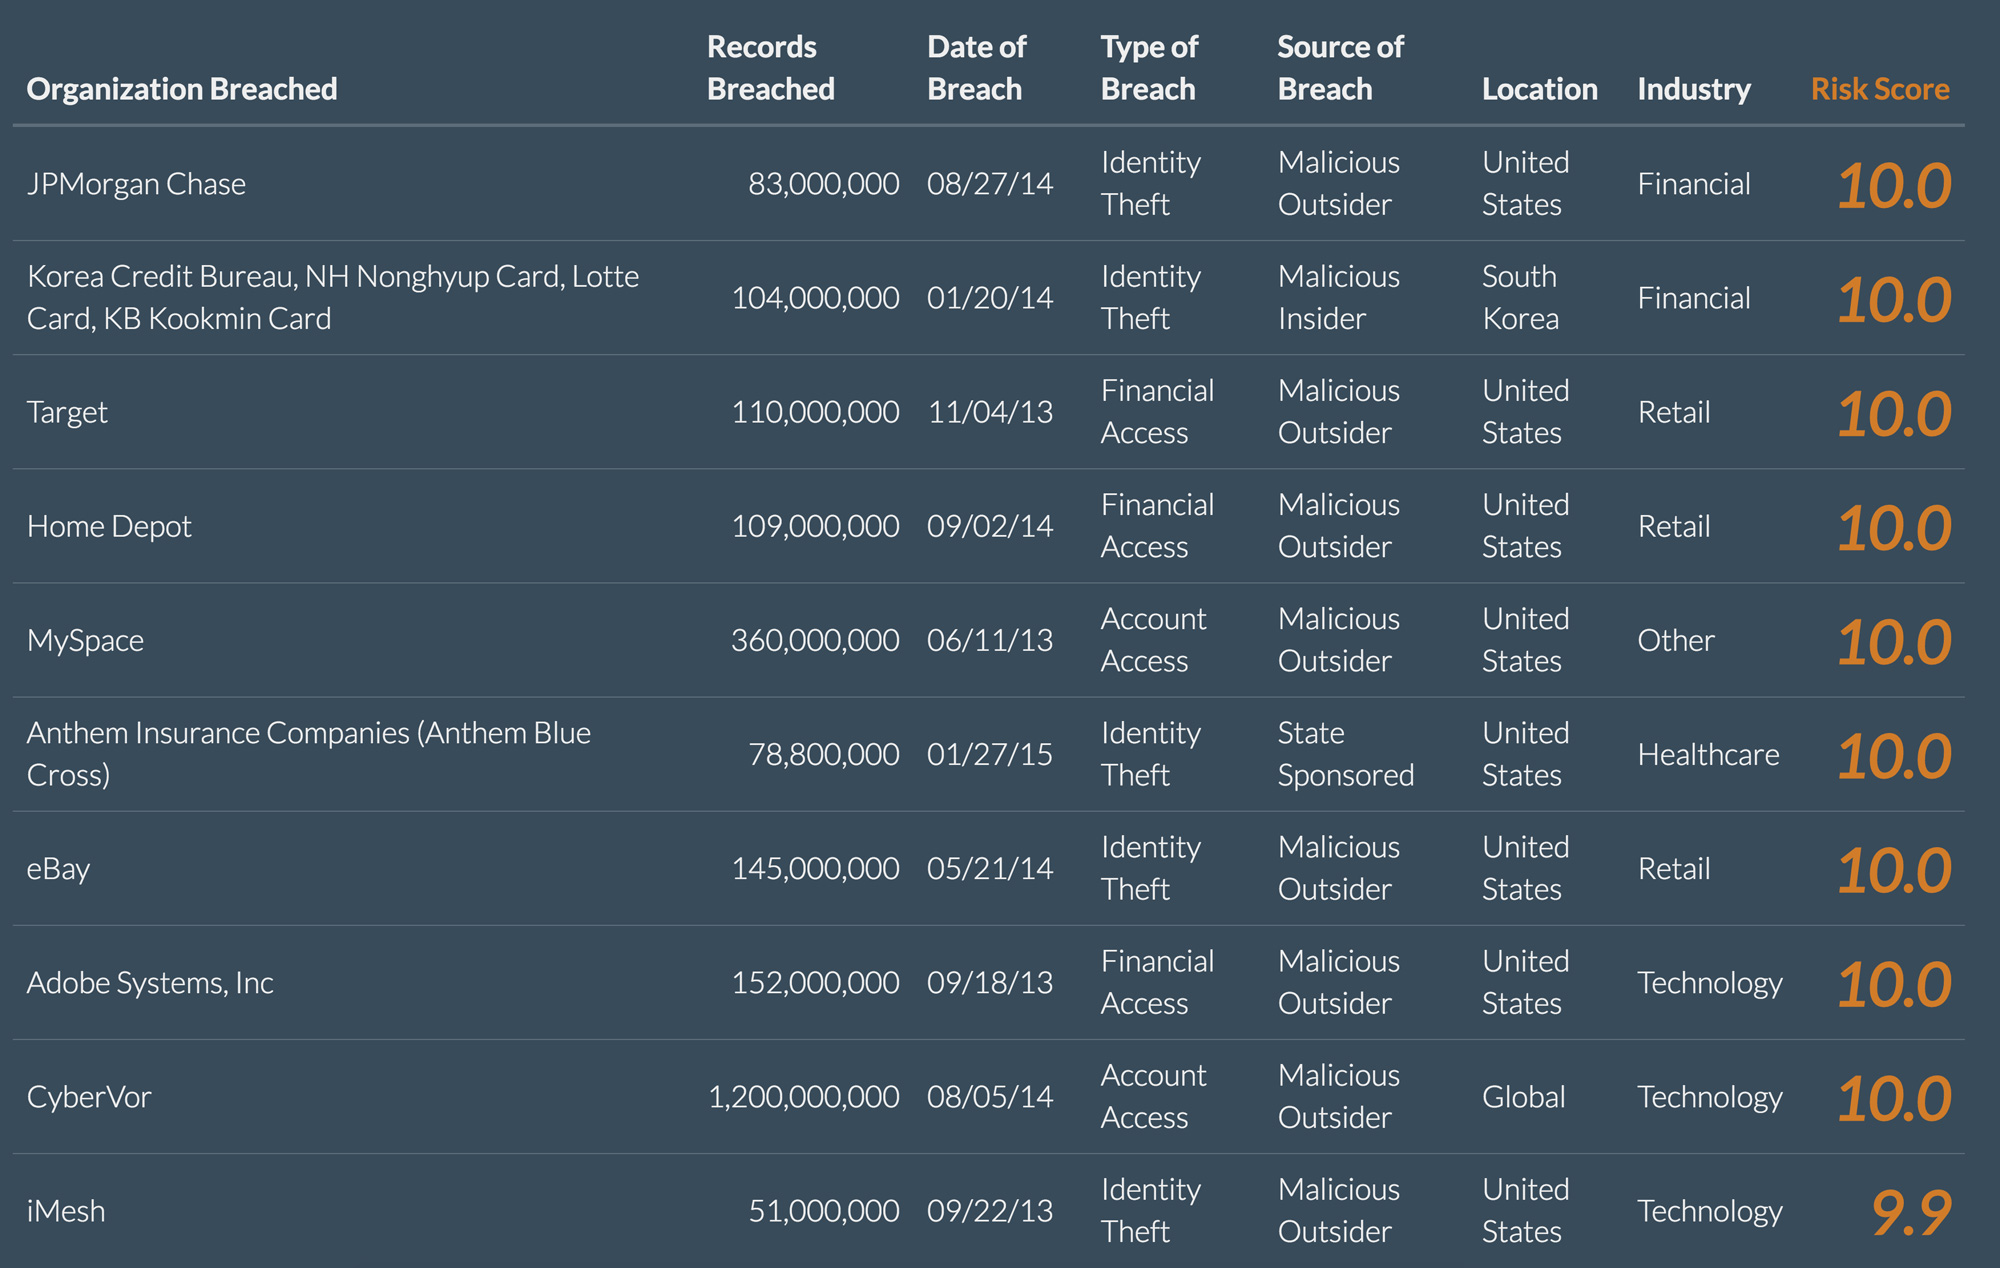Click the 09/02/14 breach date
2000x1268 pixels.
pos(990,526)
